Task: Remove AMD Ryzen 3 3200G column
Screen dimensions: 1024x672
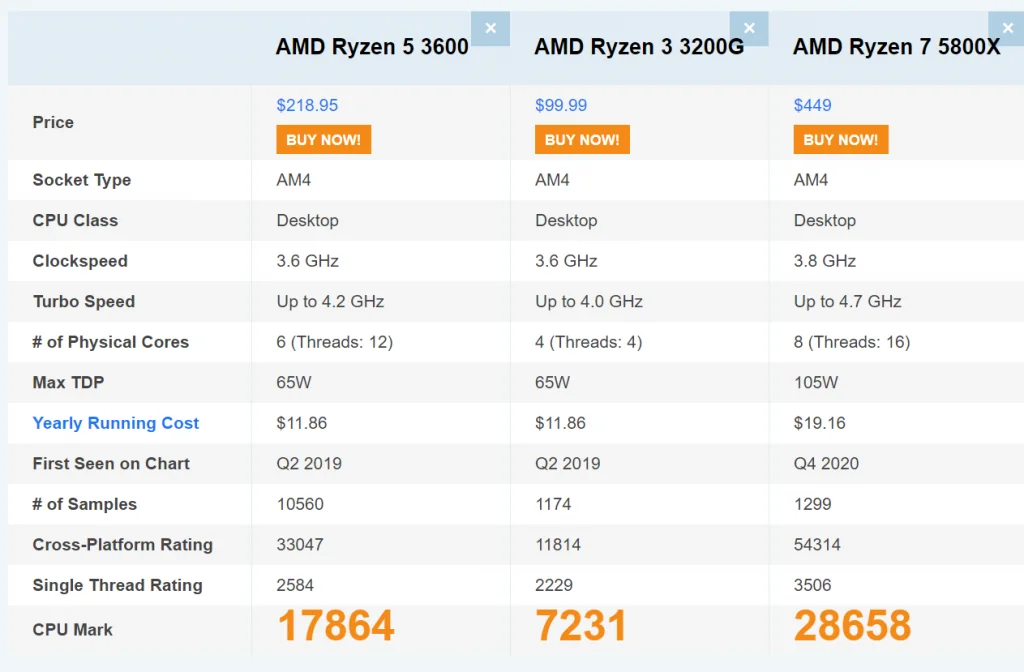Action: pyautogui.click(x=749, y=28)
